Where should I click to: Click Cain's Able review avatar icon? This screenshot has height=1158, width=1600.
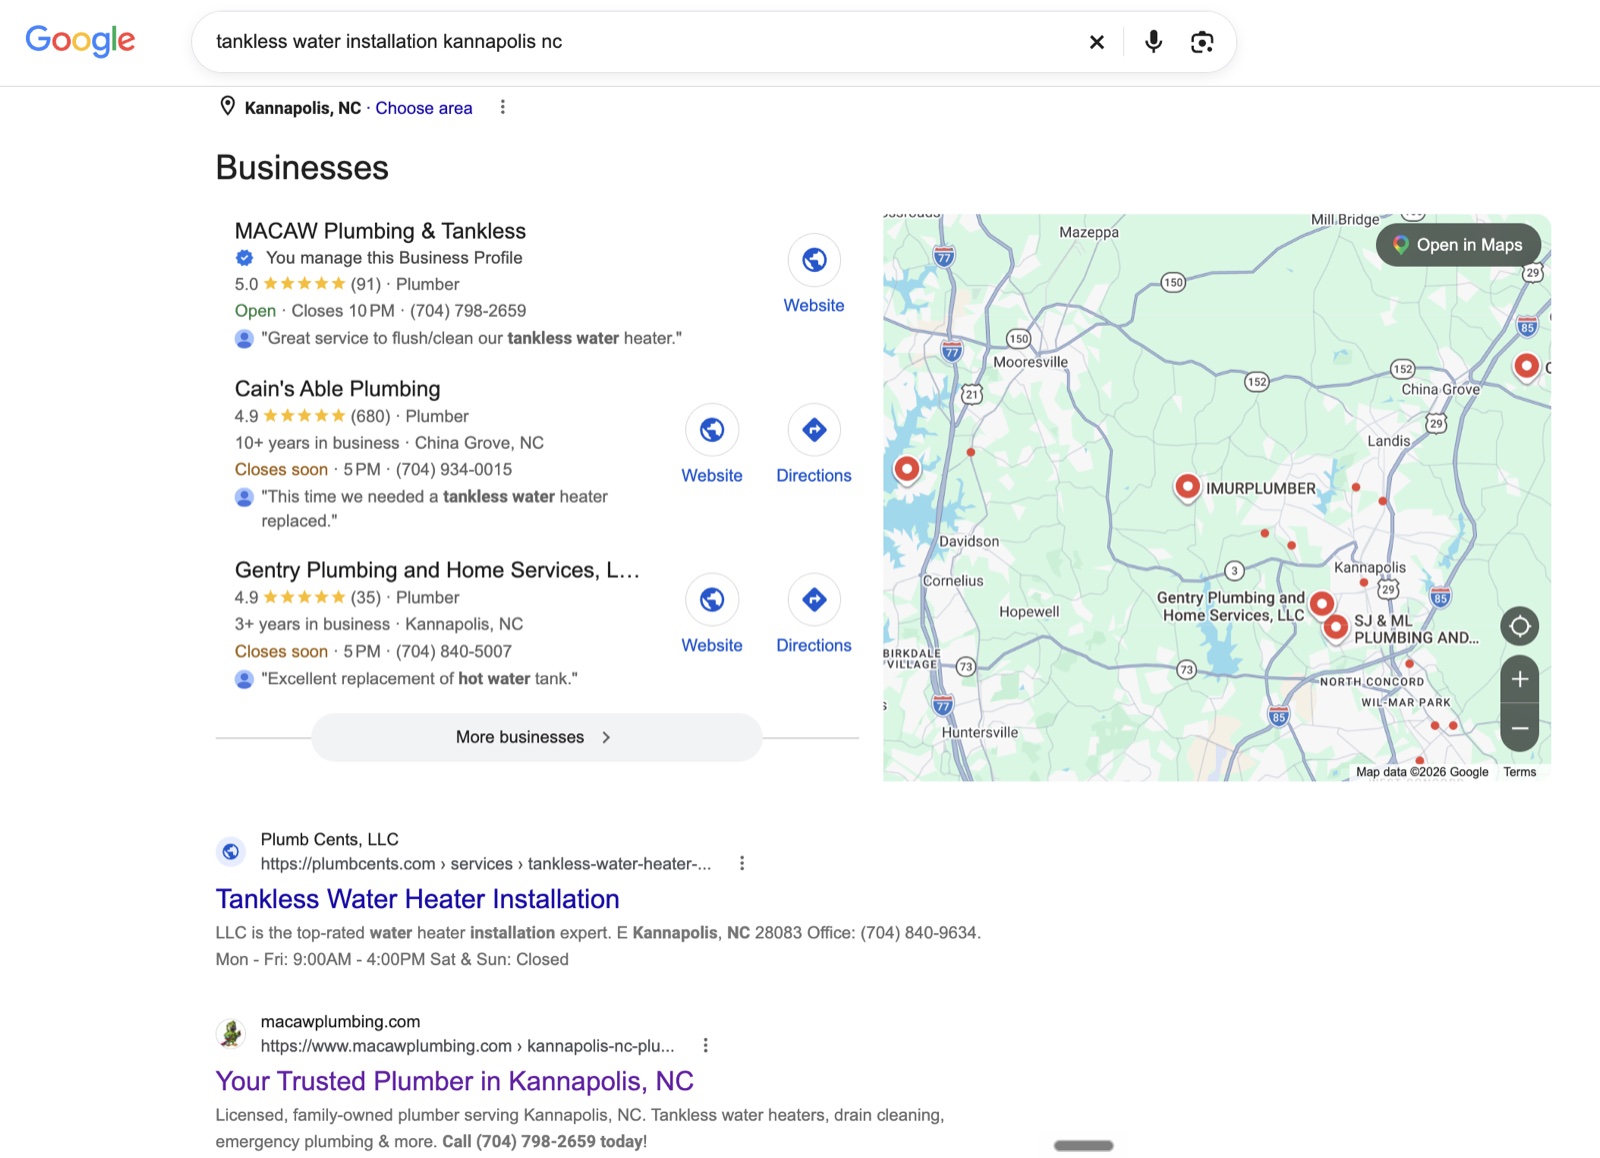[x=244, y=497]
